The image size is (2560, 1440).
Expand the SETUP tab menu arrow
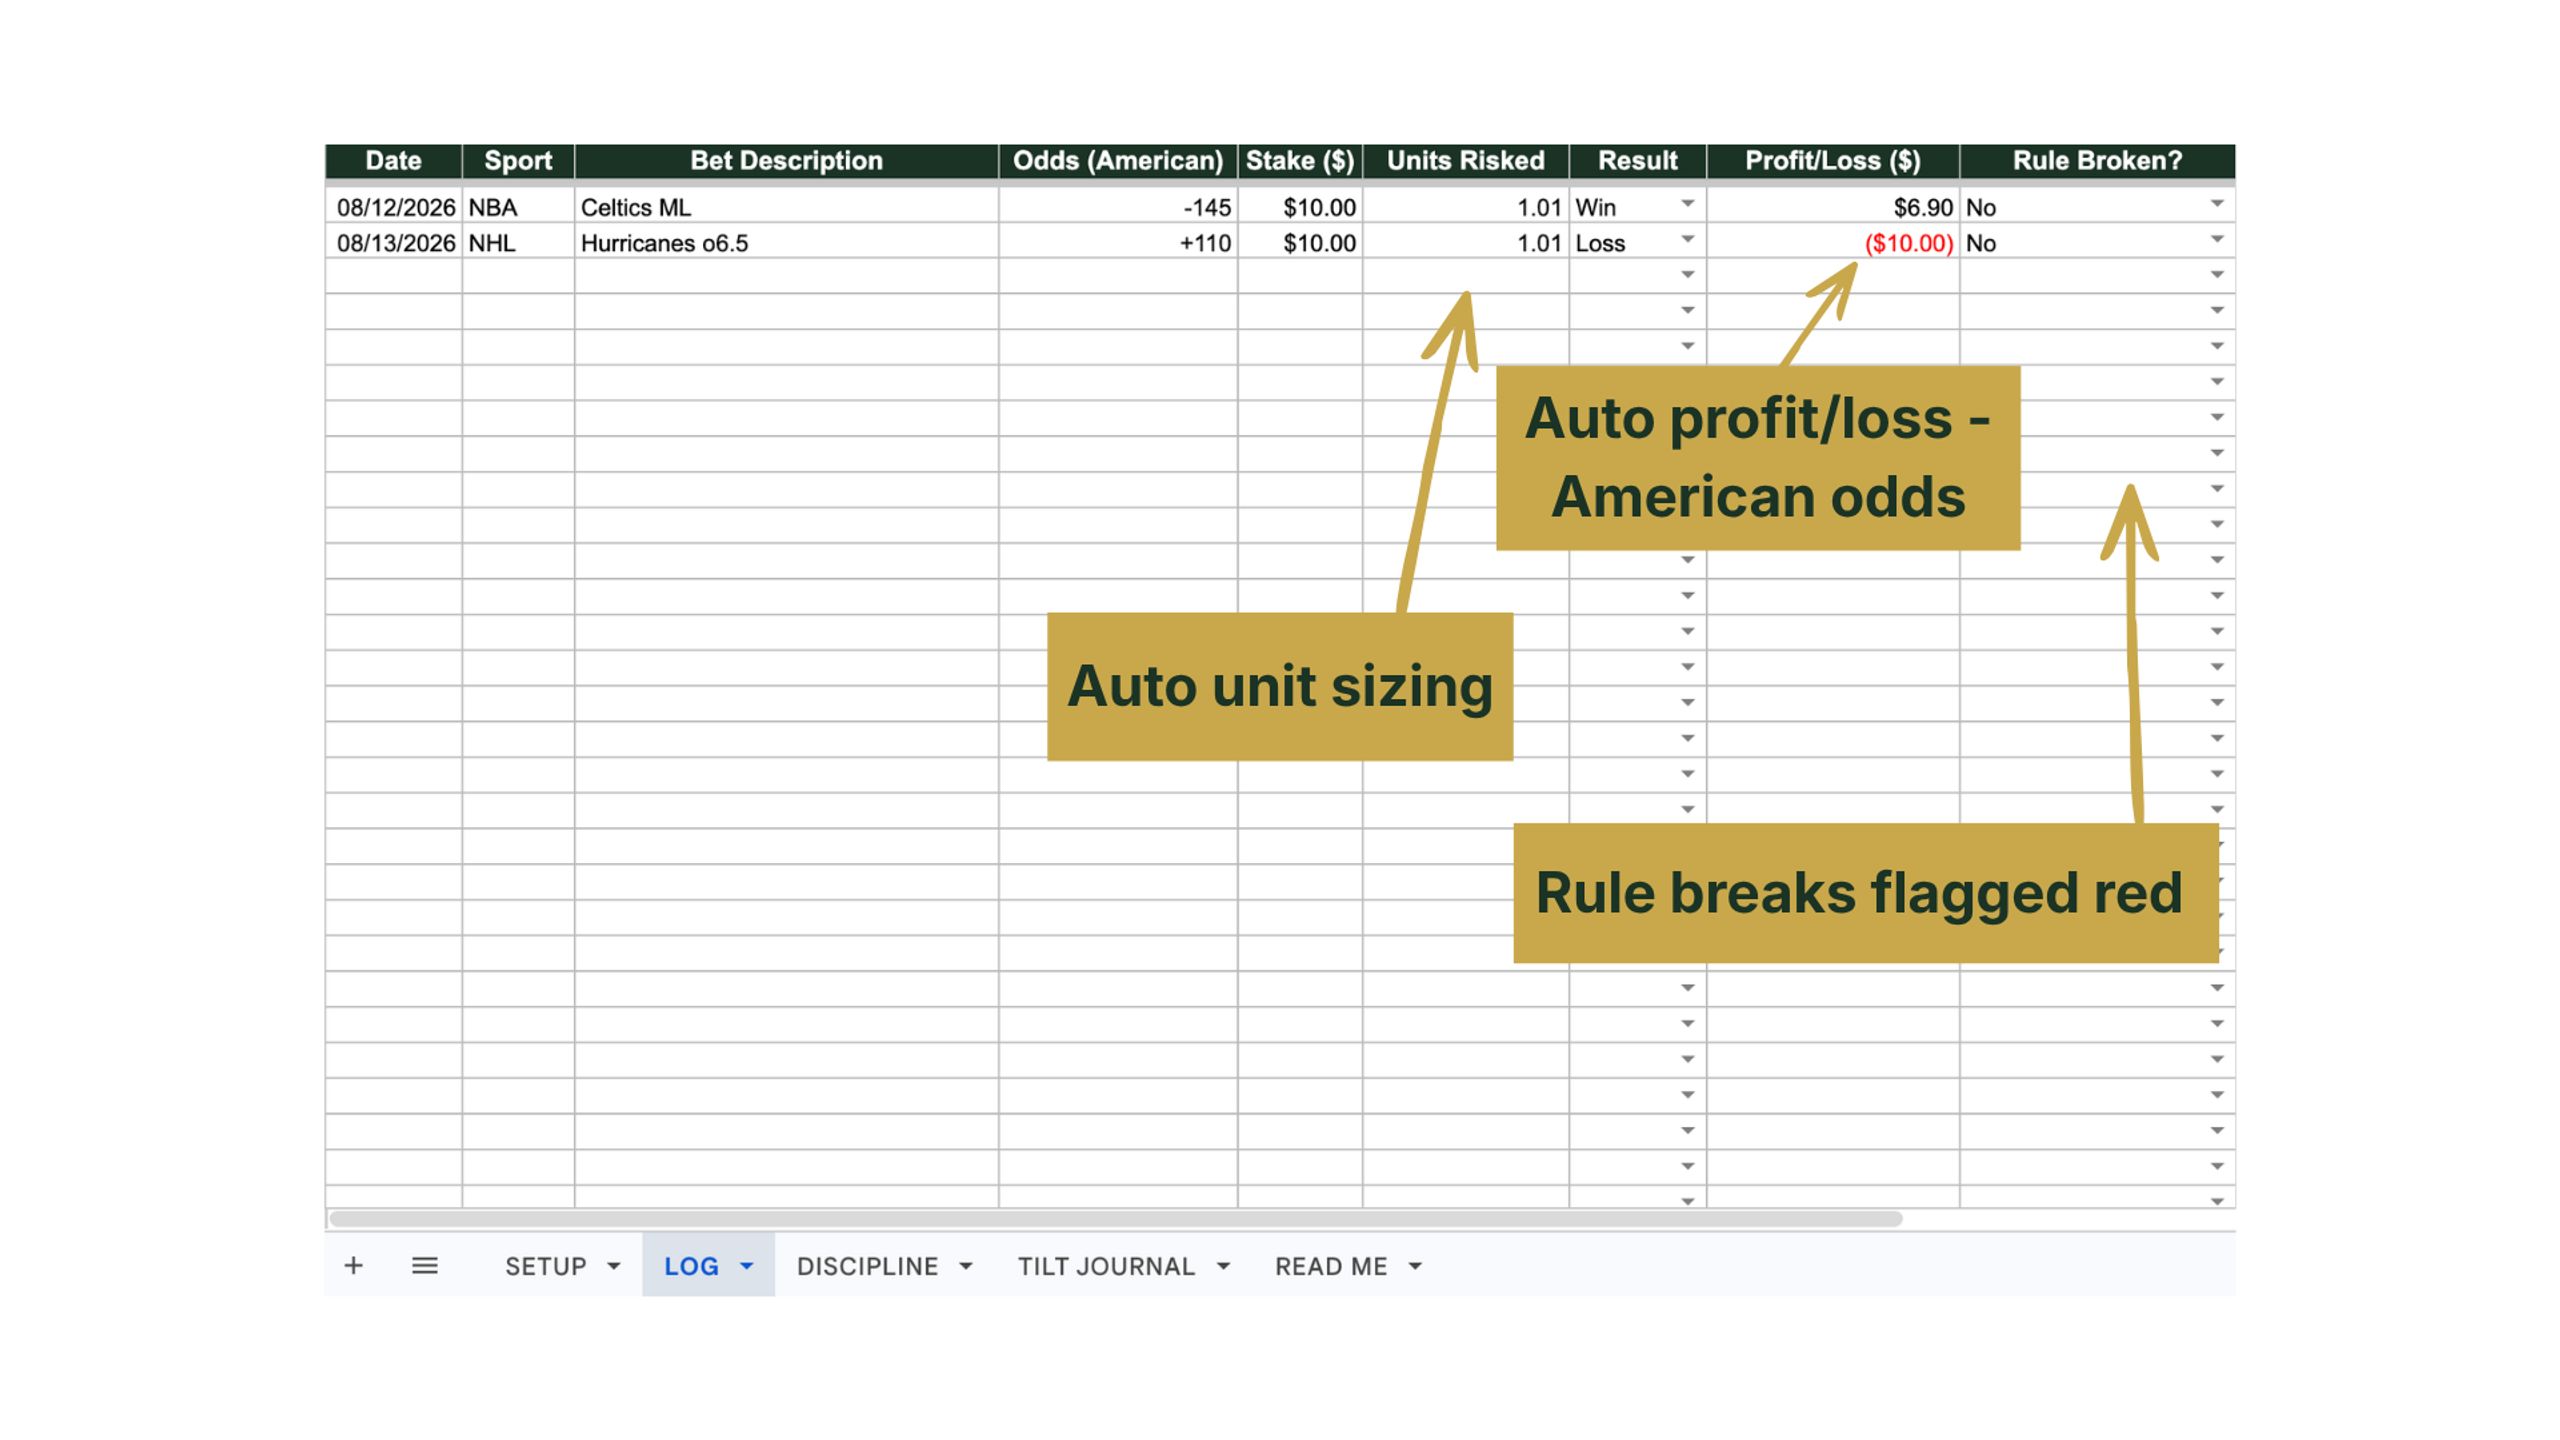pos(614,1266)
